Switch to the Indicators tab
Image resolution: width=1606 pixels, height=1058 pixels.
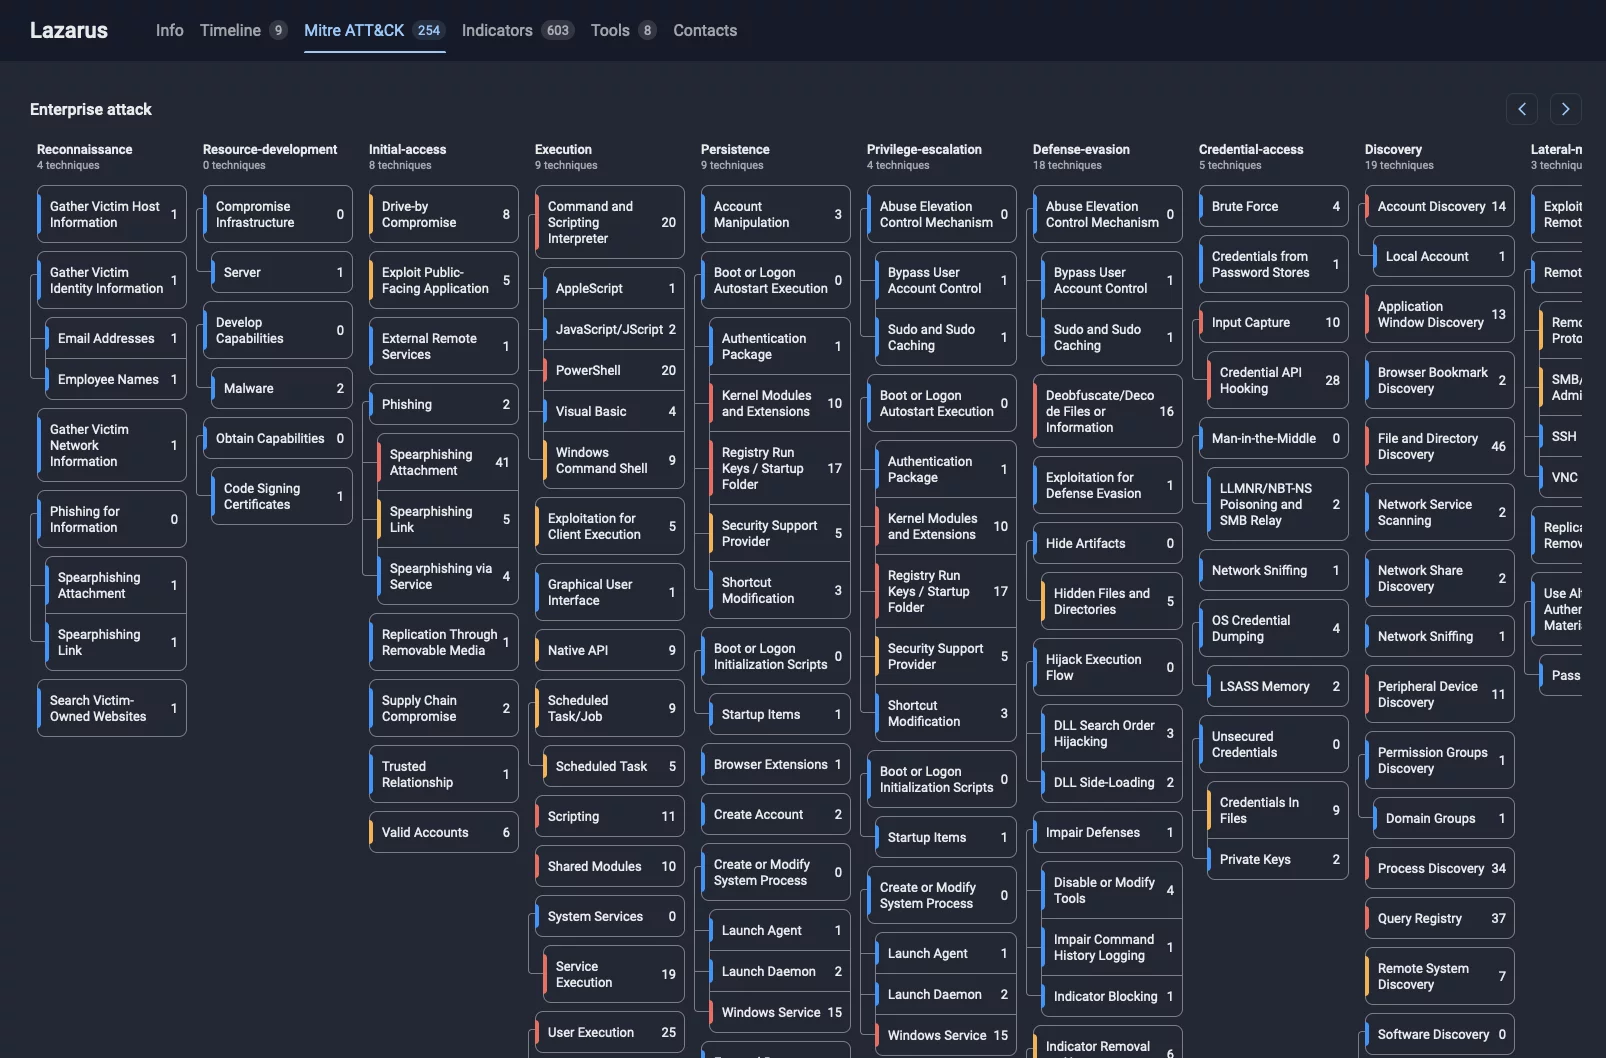pyautogui.click(x=497, y=30)
